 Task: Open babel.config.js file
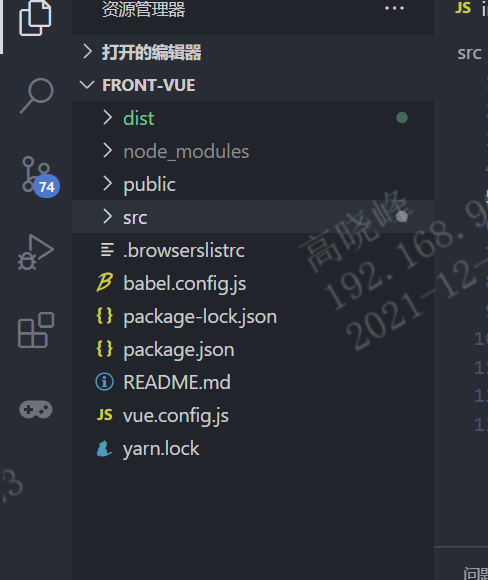click(x=253, y=283)
